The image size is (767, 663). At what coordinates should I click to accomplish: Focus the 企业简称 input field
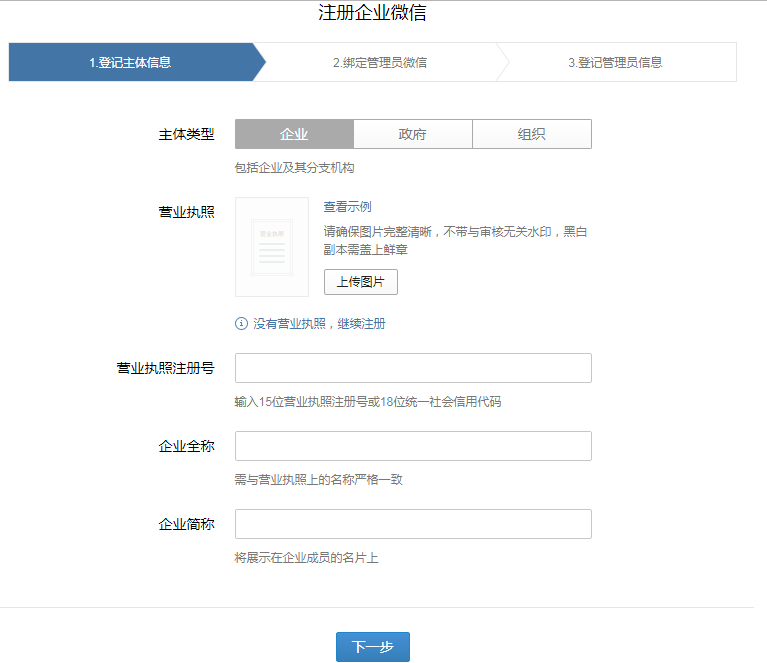[413, 524]
